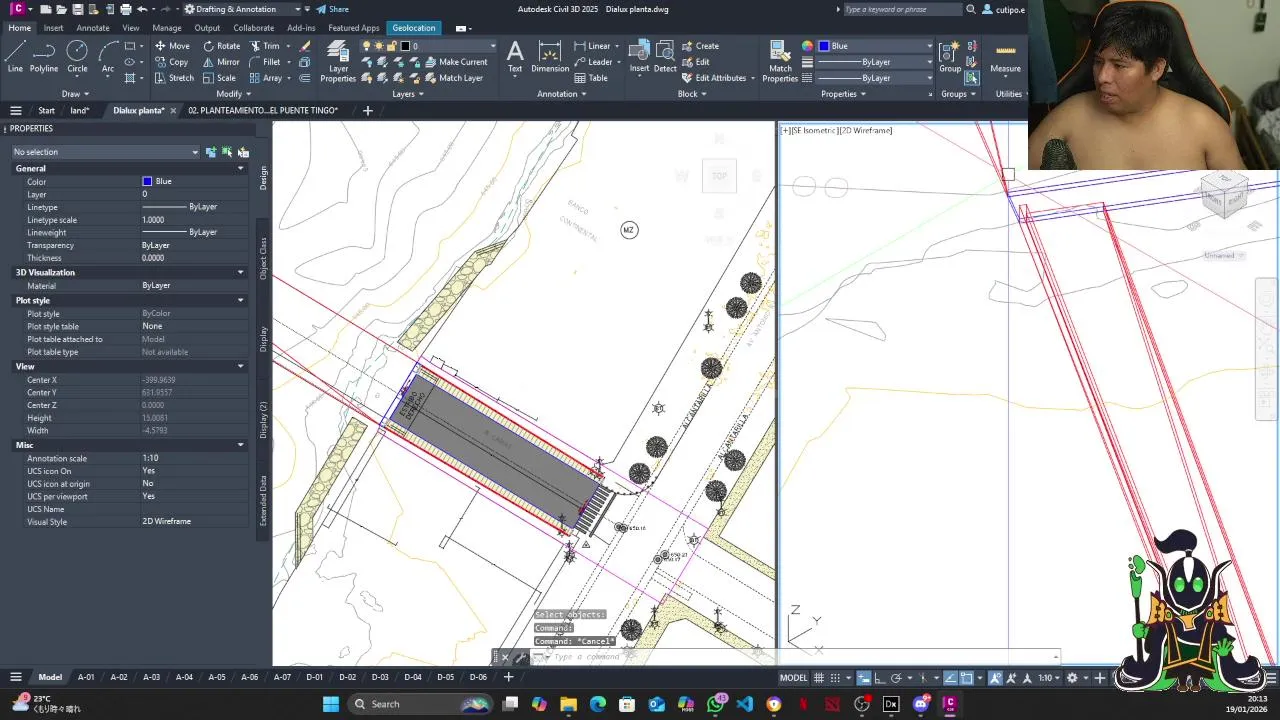Click the Detect block icon

(x=665, y=57)
